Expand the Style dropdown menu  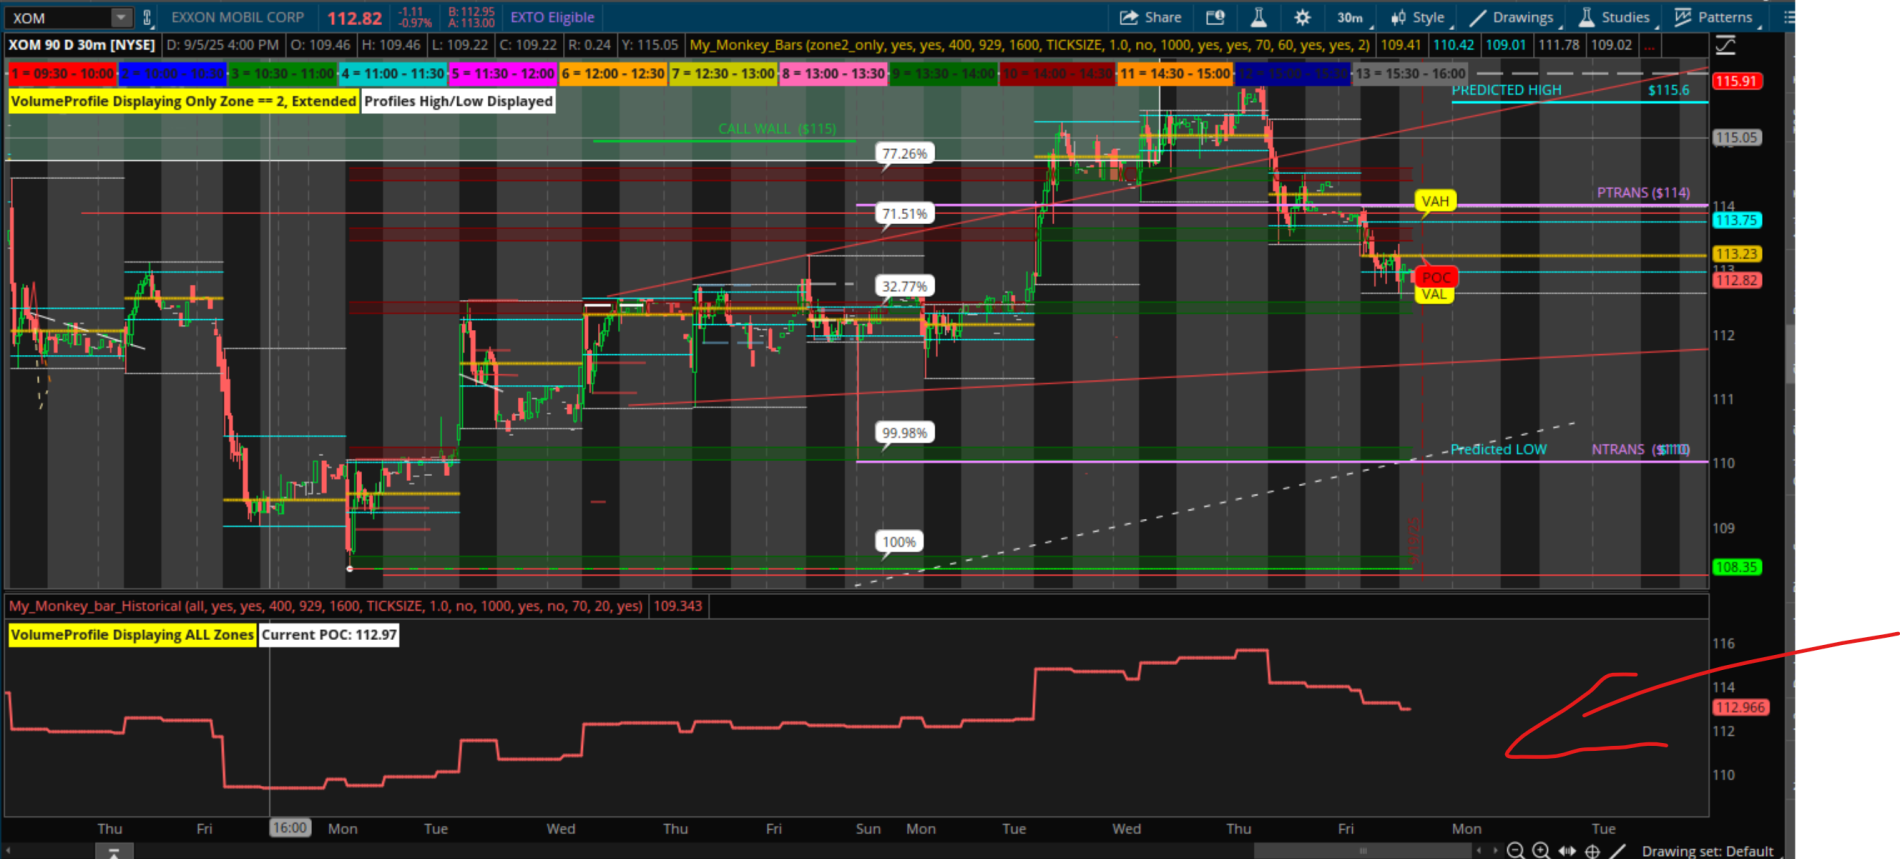[x=1418, y=17]
